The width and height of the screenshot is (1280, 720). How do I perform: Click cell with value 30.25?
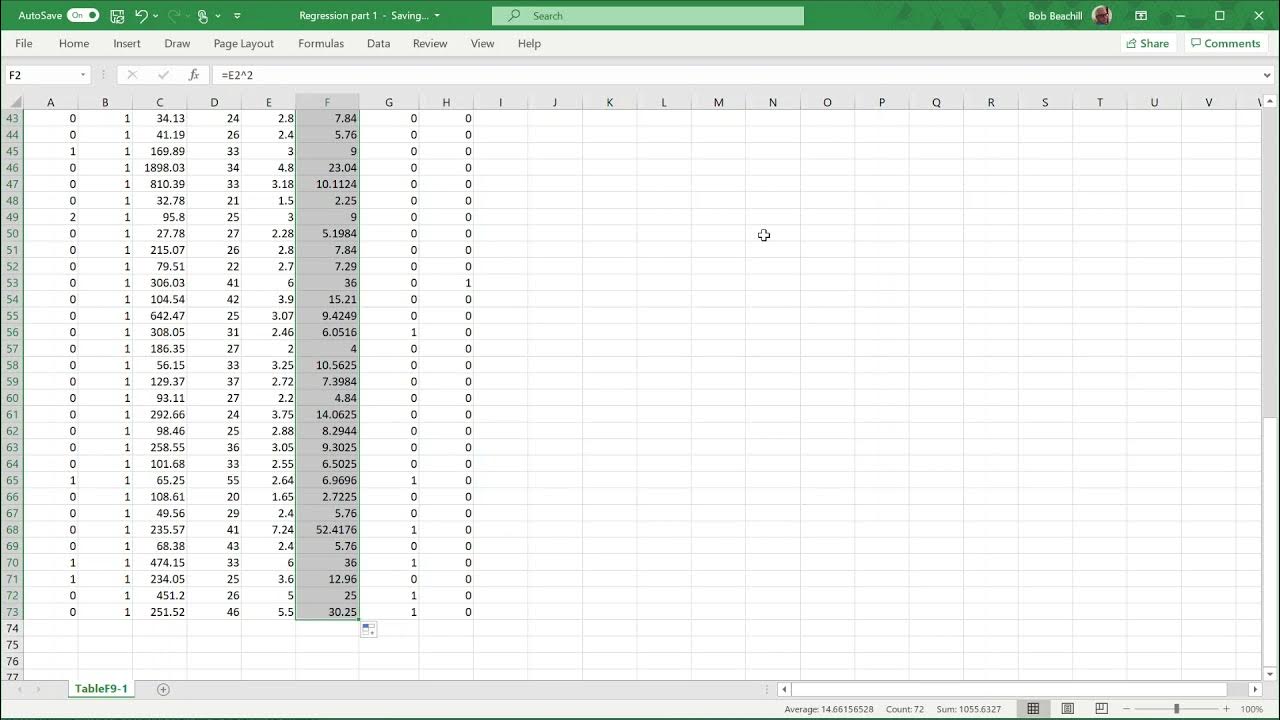(x=327, y=612)
